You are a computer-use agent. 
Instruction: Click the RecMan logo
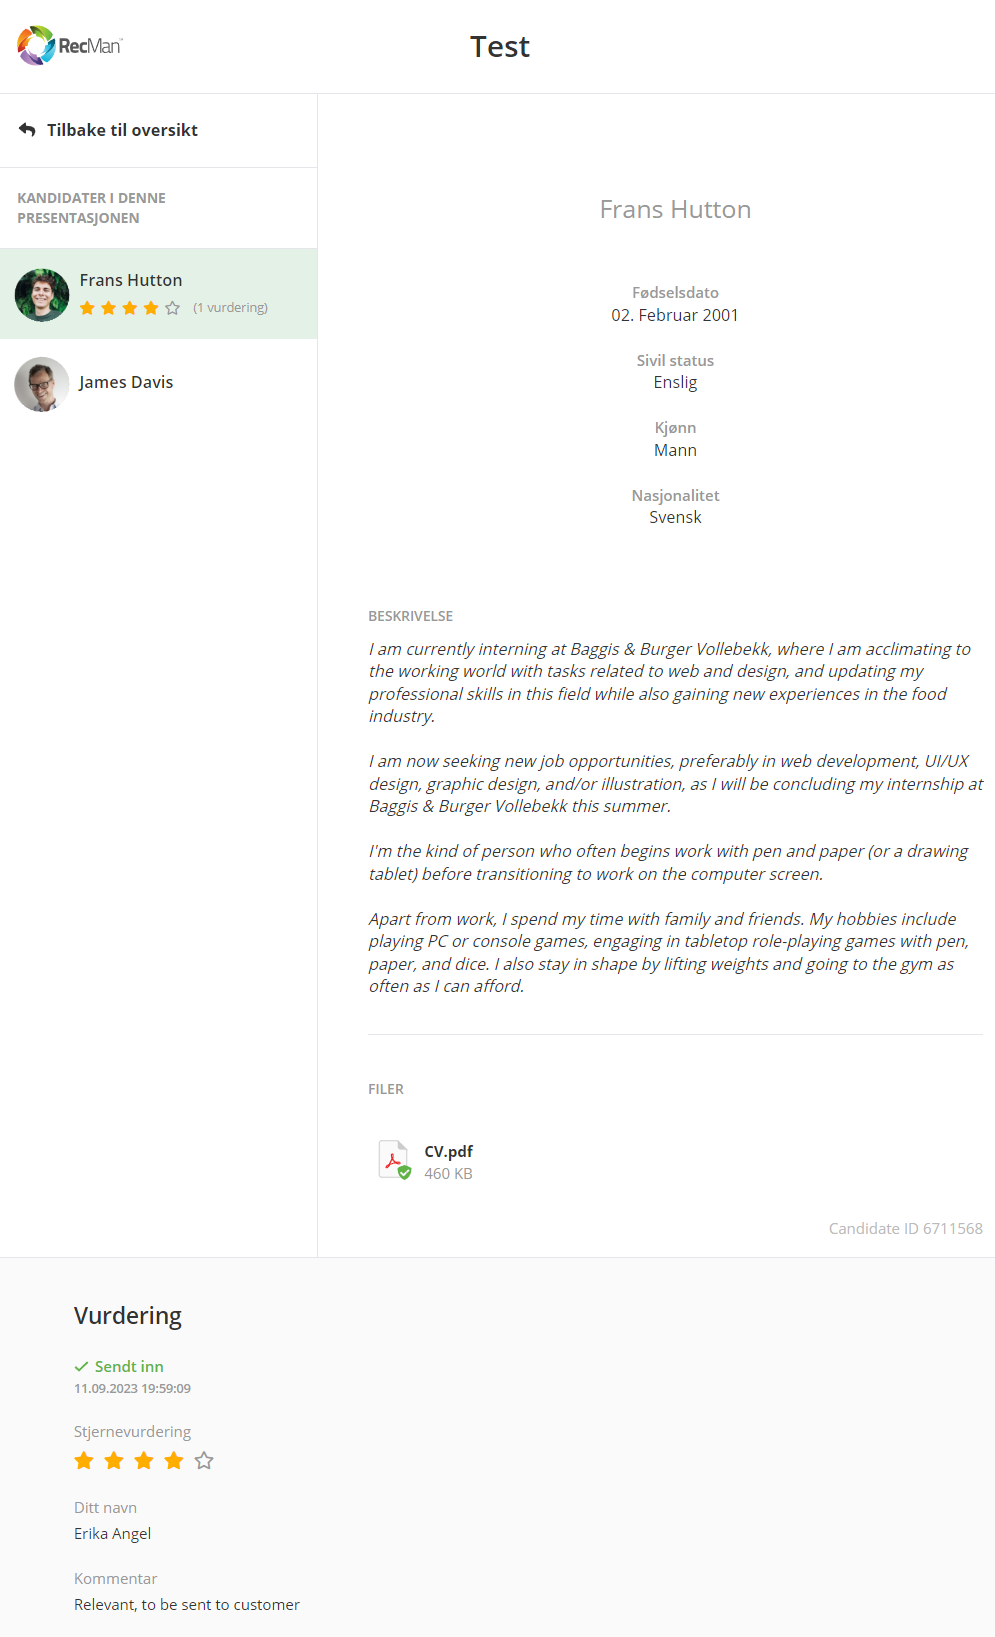69,46
